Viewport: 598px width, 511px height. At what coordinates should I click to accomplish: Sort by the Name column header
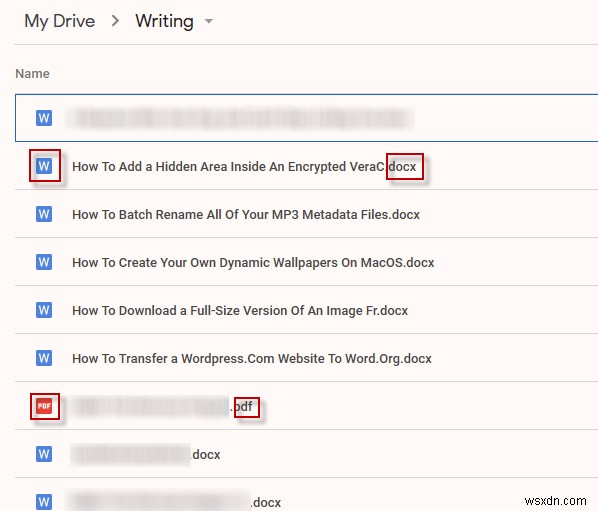click(x=32, y=74)
